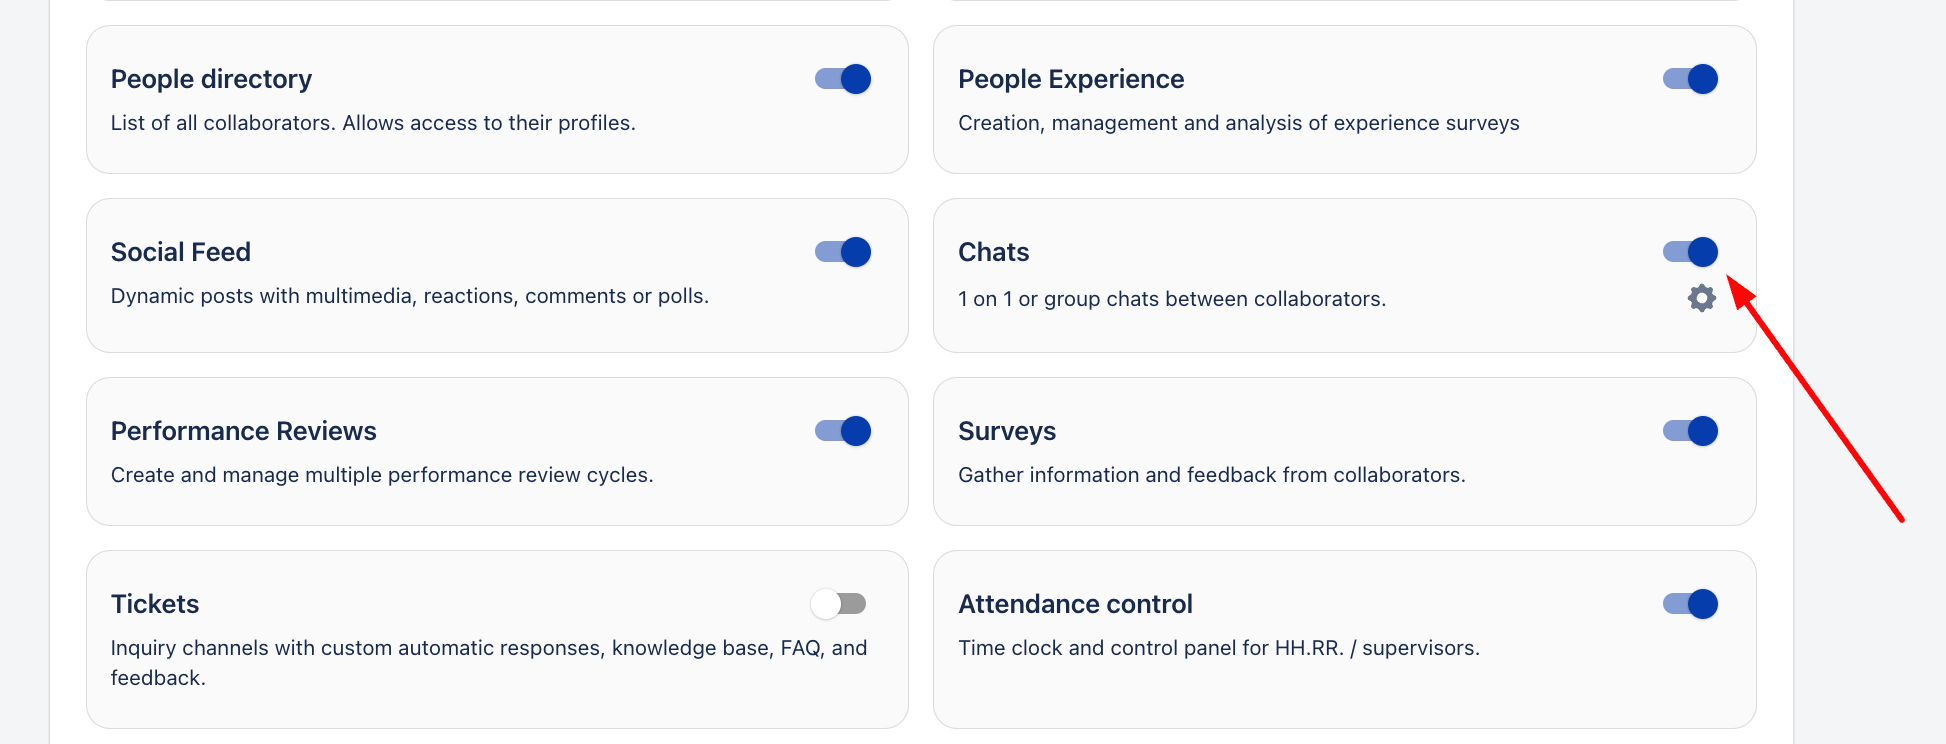This screenshot has height=744, width=1946.
Task: Click the Social Feed card title
Action: 181,252
